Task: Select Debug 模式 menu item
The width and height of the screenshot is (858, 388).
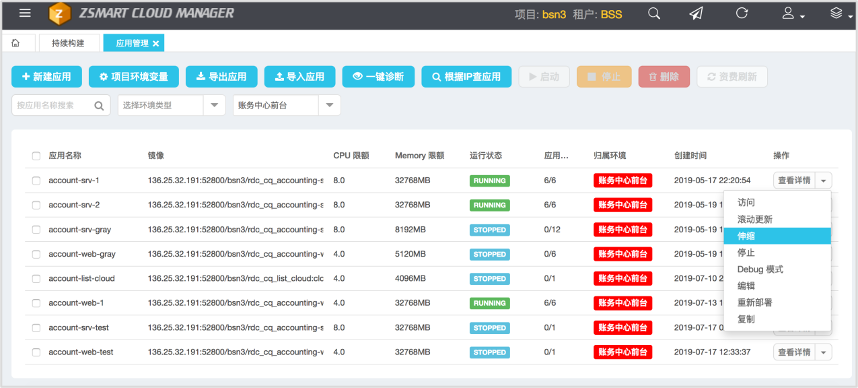Action: coord(777,269)
